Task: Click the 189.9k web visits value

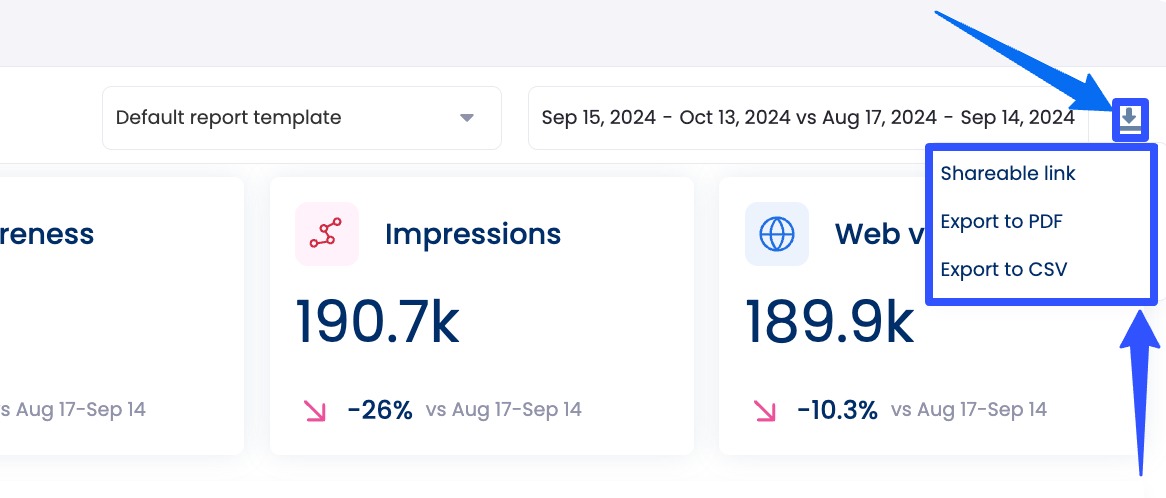Action: point(830,323)
